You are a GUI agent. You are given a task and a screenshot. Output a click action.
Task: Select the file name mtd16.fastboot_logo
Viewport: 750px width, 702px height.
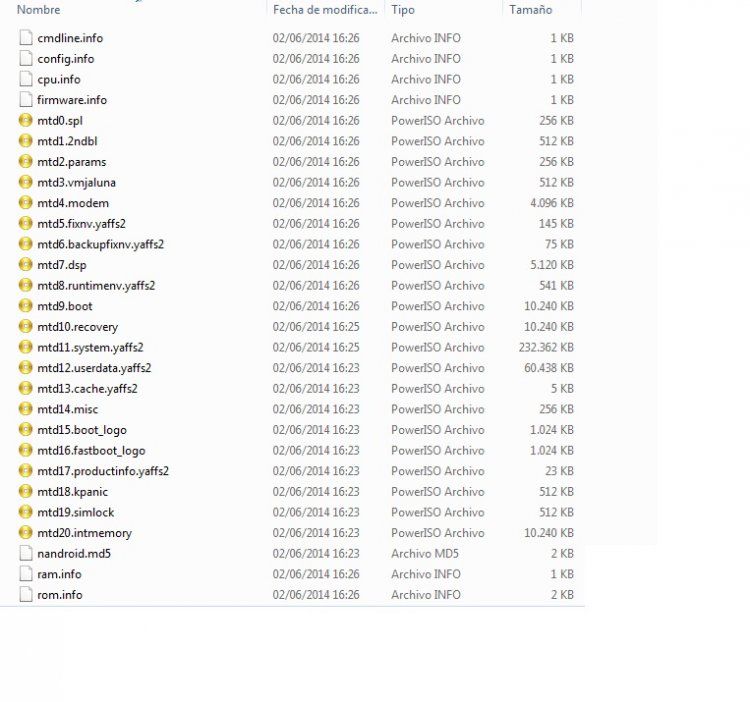click(x=91, y=450)
